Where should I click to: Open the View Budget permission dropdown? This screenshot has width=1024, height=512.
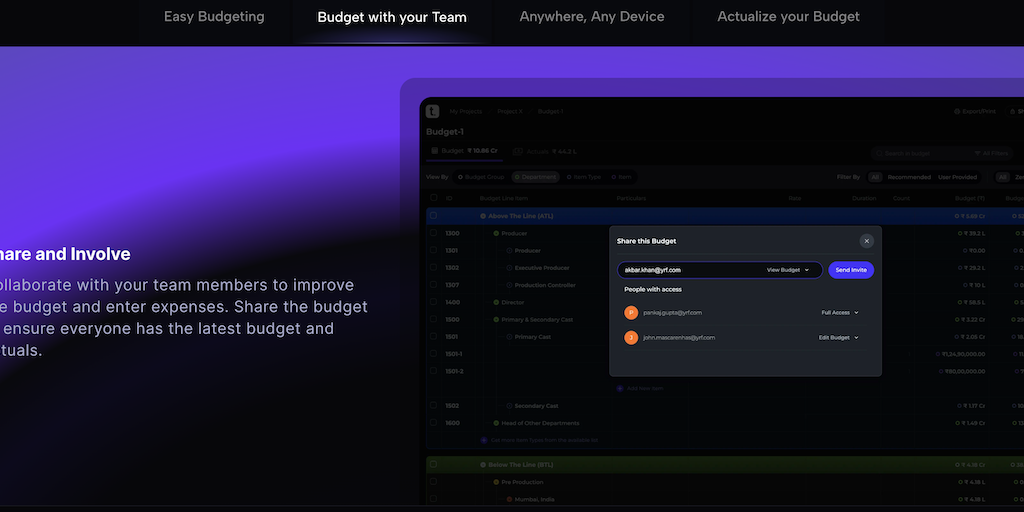[x=788, y=270]
